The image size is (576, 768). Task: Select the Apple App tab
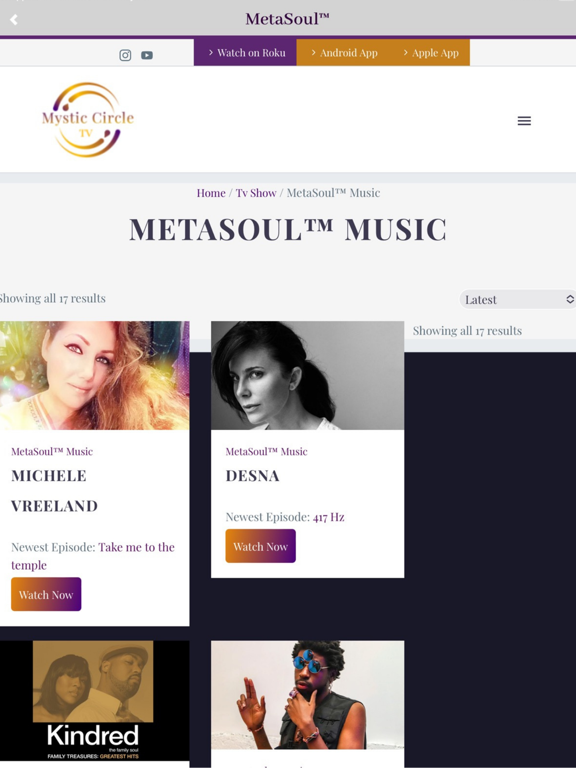[431, 52]
